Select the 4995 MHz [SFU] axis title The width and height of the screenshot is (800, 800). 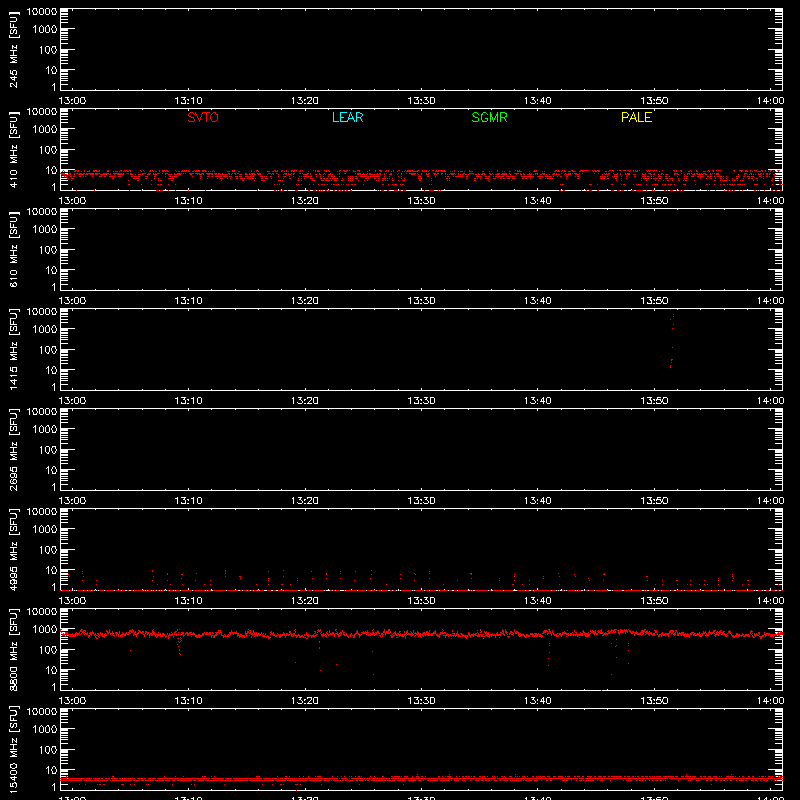tap(14, 549)
